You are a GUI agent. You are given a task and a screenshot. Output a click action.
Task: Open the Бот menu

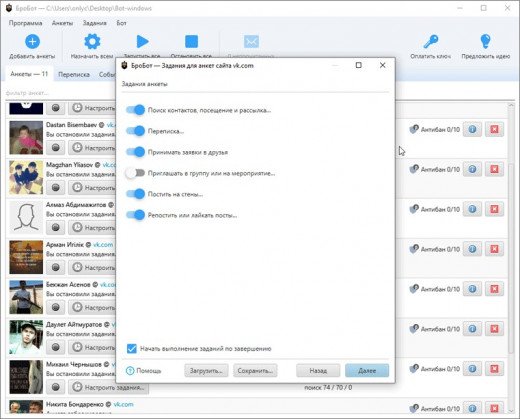pyautogui.click(x=121, y=23)
